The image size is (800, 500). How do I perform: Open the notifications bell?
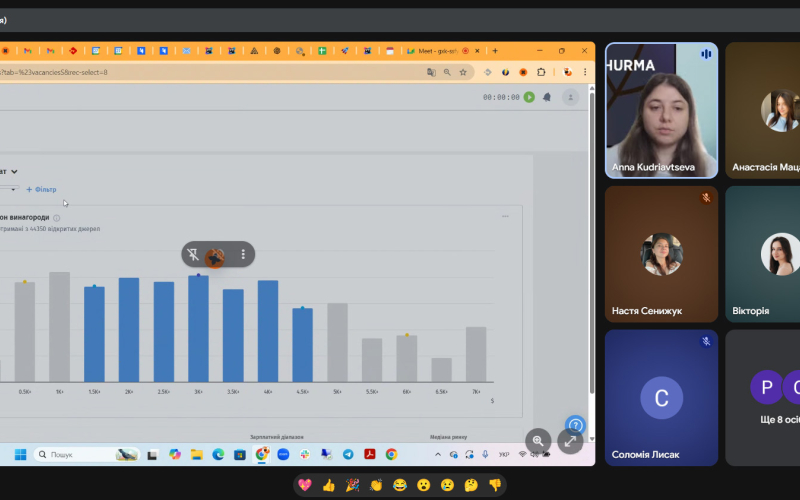tap(547, 97)
